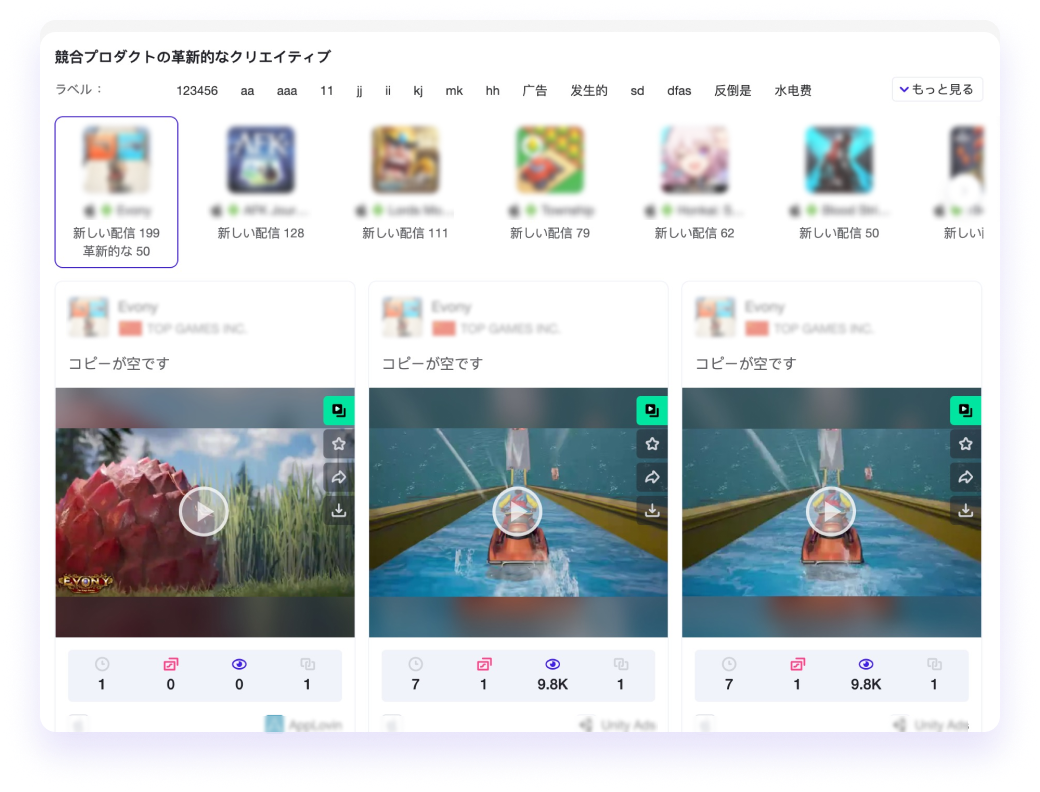Expand labels with もっと見る button
Screen dimensions: 1040x792
[937, 89]
